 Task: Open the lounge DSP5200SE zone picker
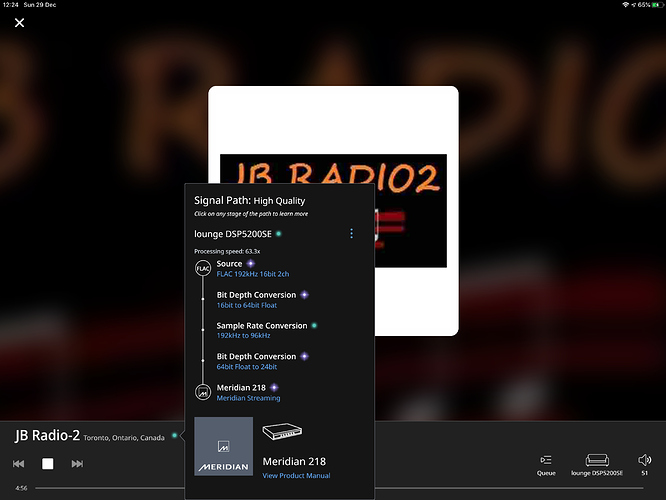point(597,465)
